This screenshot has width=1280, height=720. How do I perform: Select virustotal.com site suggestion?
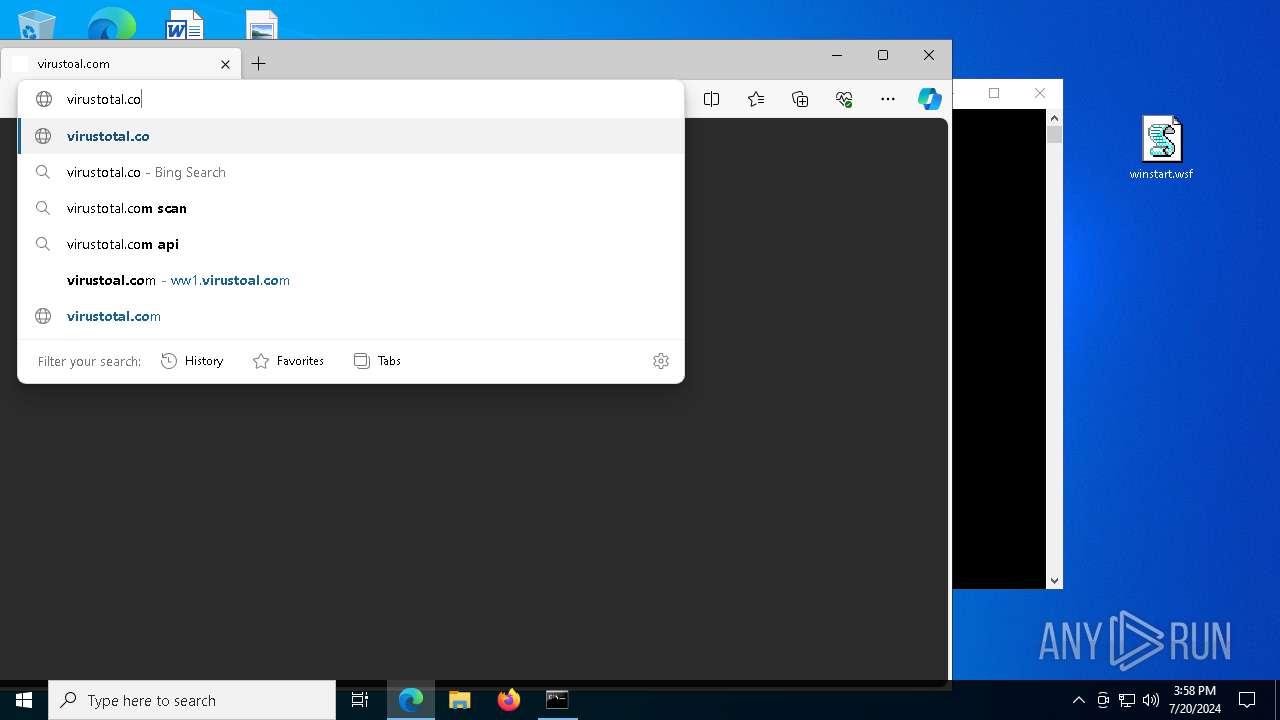pos(351,316)
